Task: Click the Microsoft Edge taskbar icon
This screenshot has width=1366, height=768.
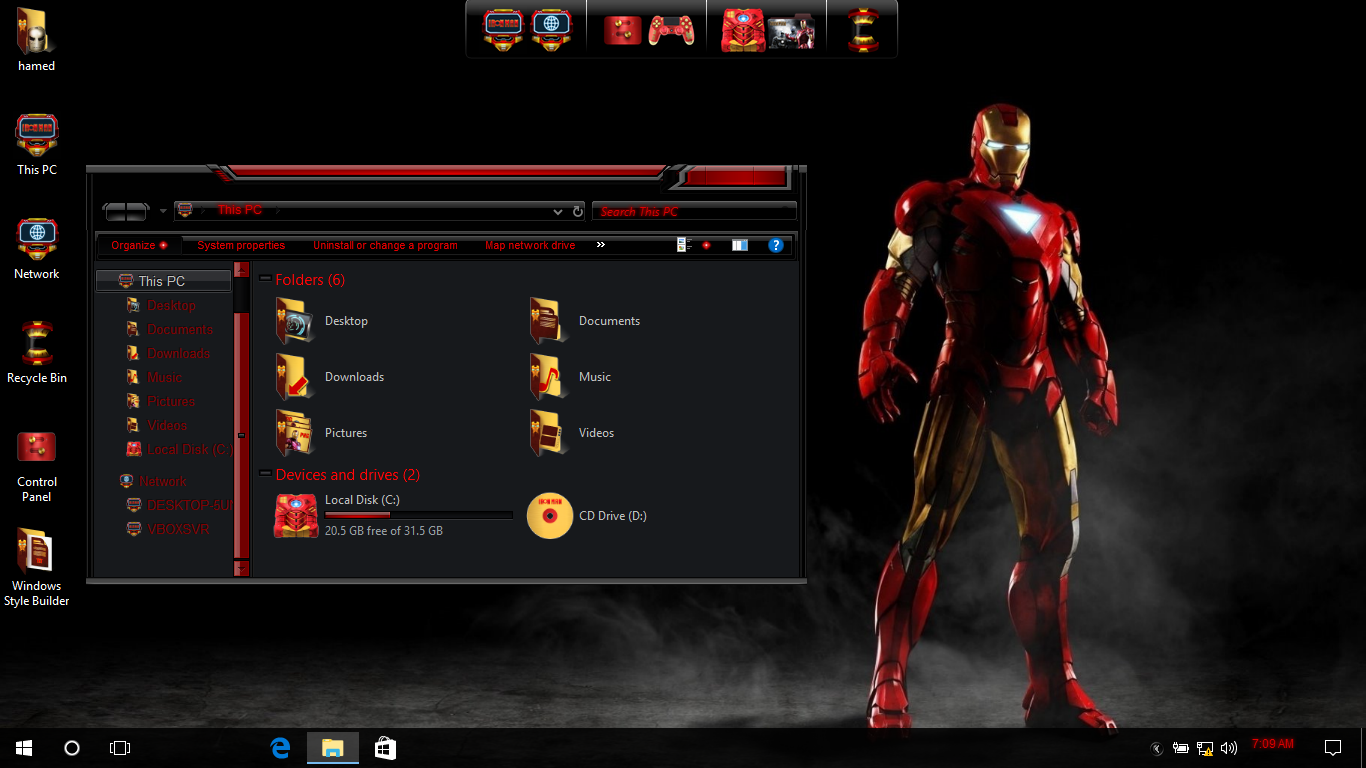Action: (281, 748)
